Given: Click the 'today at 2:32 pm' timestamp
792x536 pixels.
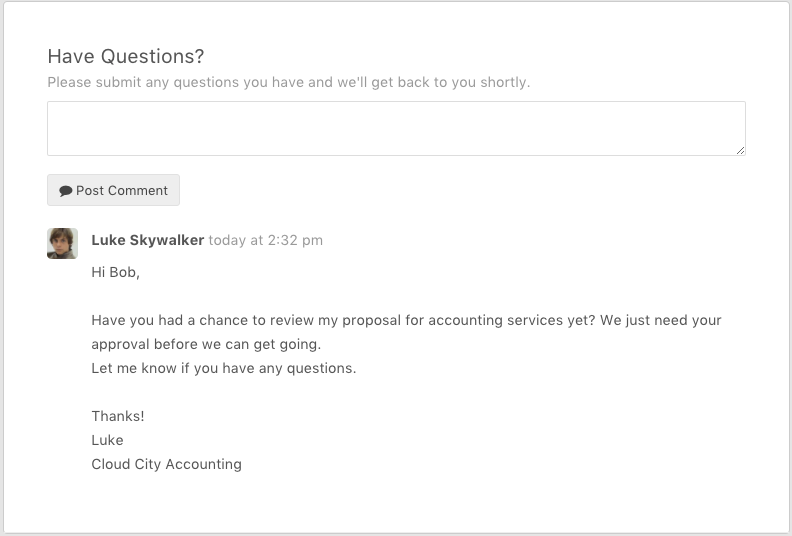Looking at the screenshot, I should point(265,240).
